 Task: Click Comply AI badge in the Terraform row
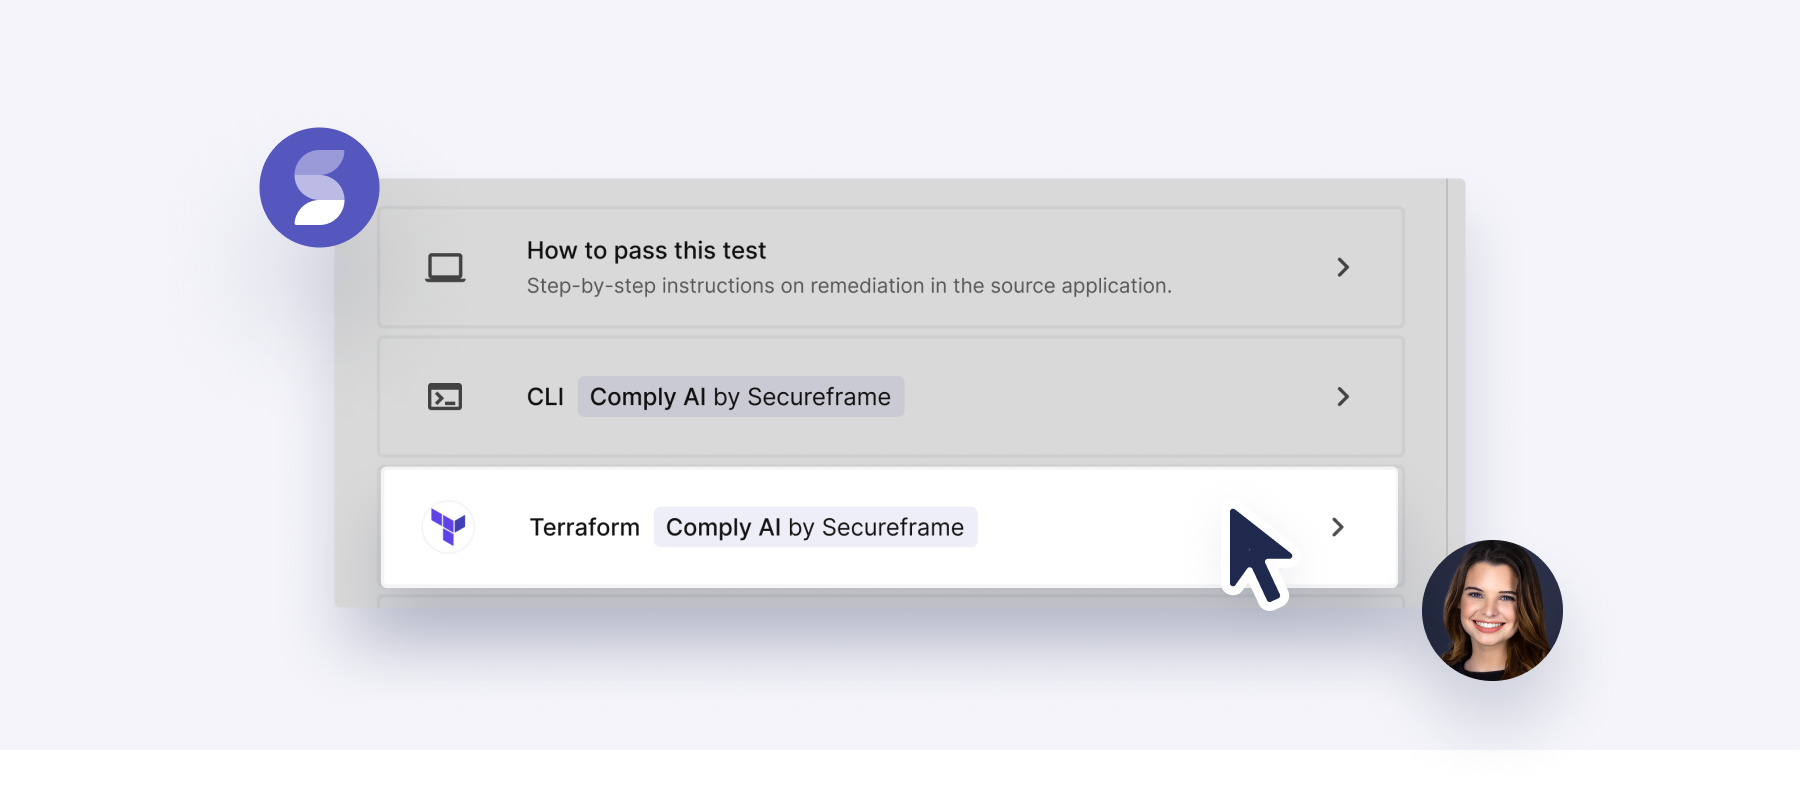pyautogui.click(x=815, y=527)
